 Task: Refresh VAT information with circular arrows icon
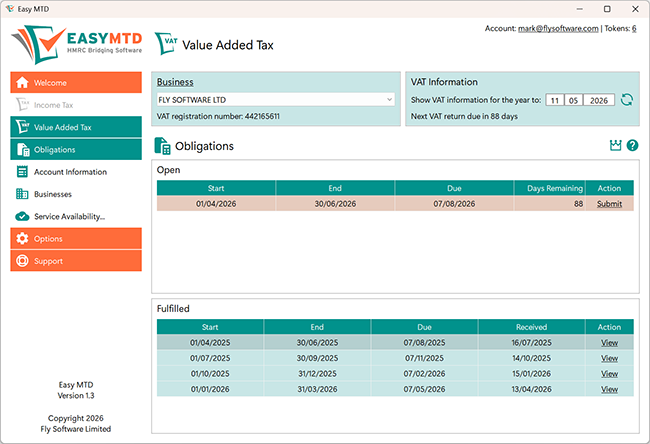[x=627, y=99]
